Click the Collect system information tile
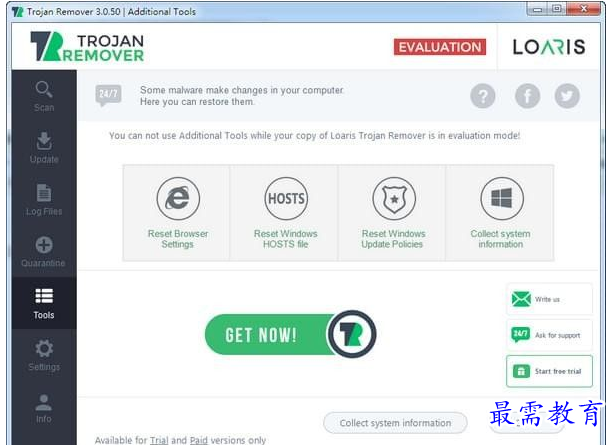The height and width of the screenshot is (445, 611). point(500,213)
